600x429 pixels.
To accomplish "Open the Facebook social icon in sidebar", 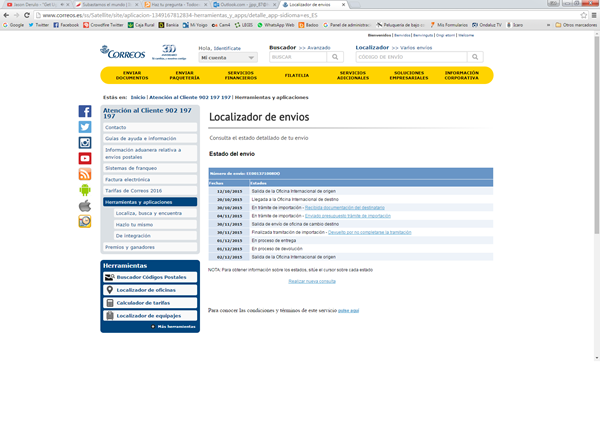I will point(85,111).
